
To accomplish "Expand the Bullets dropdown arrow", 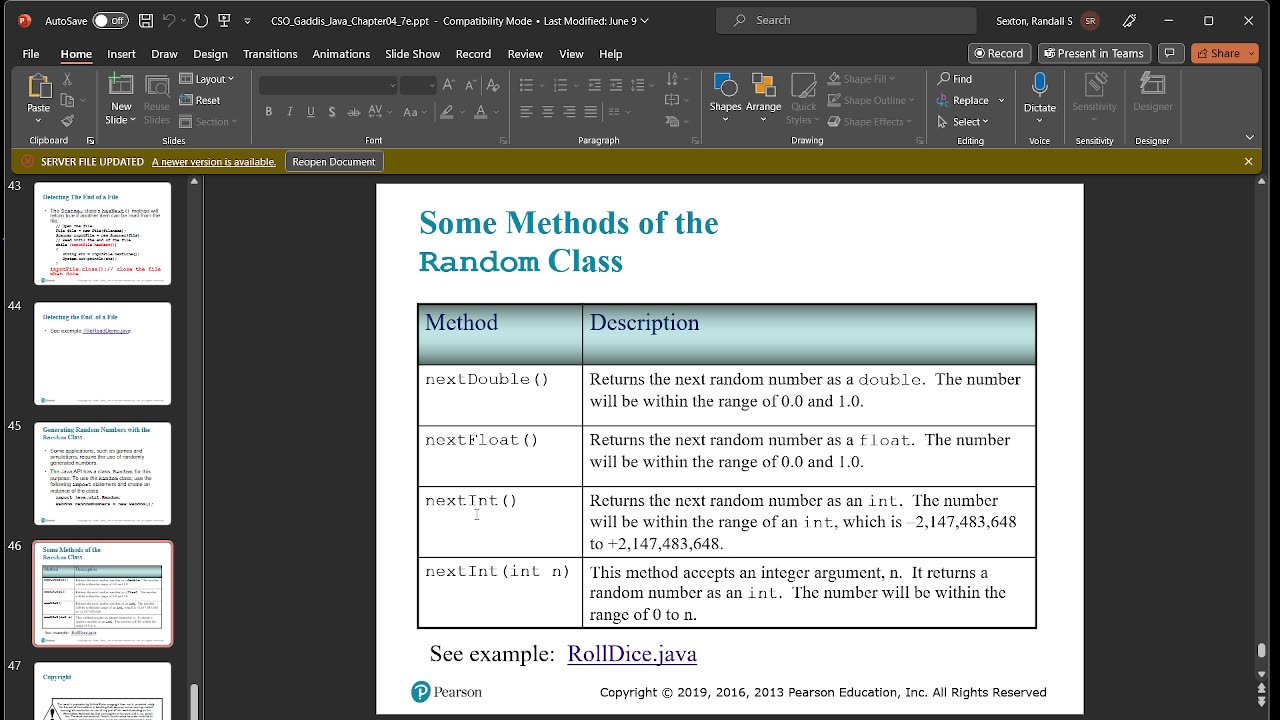I will point(541,85).
